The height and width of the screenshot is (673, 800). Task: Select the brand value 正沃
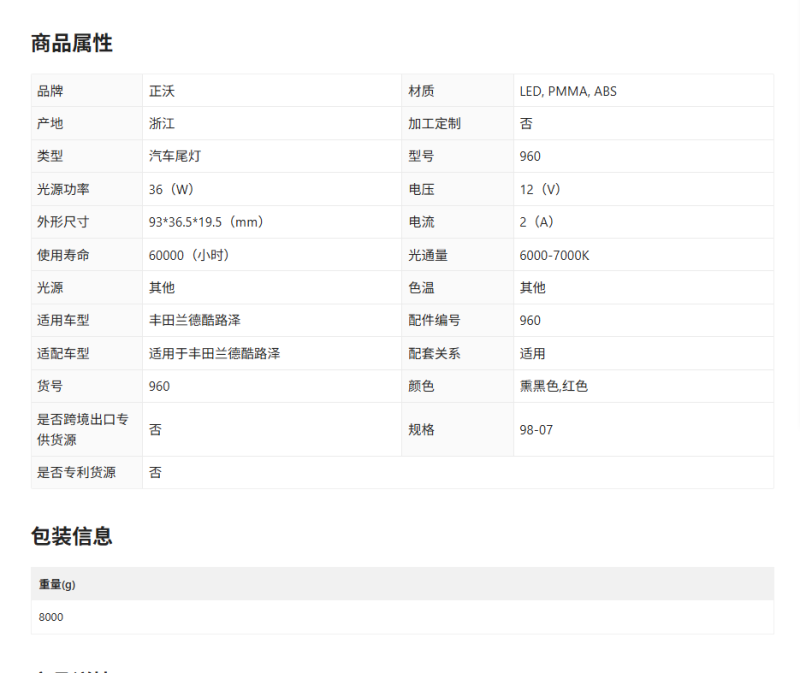pyautogui.click(x=162, y=91)
